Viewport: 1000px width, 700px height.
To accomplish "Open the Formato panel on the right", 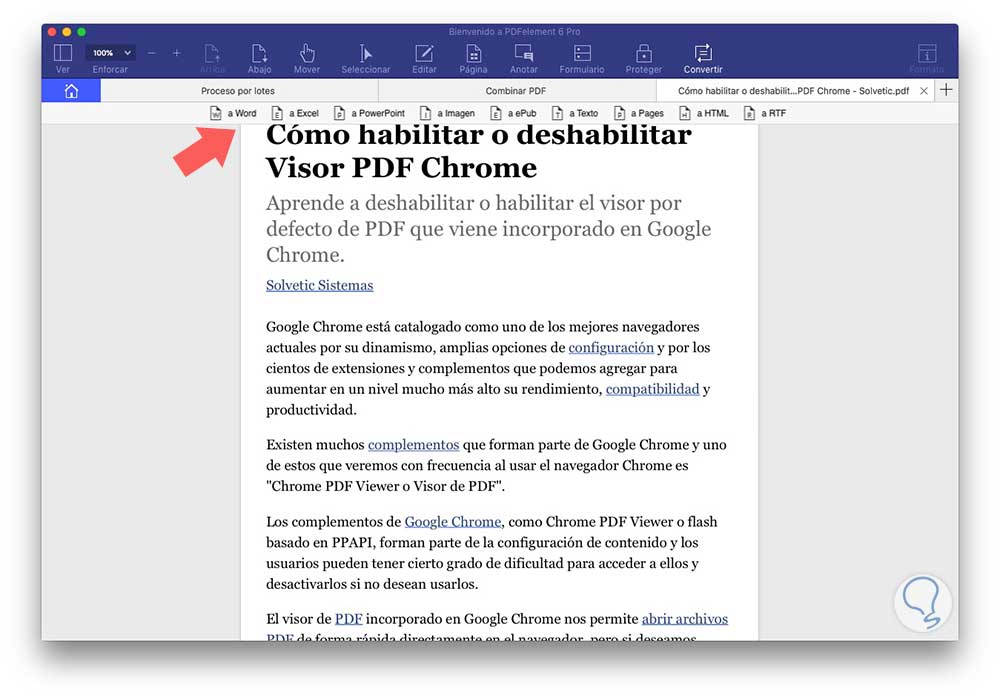I will tap(927, 59).
